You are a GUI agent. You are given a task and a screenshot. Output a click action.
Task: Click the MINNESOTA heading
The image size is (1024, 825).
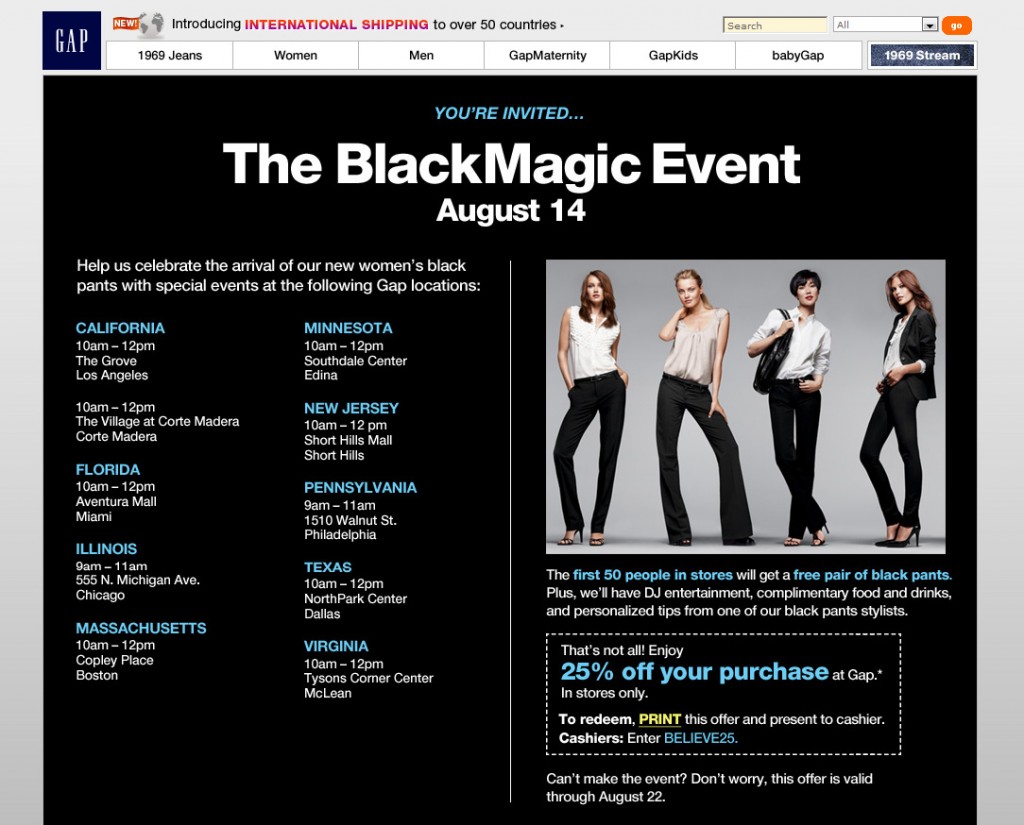pyautogui.click(x=348, y=328)
